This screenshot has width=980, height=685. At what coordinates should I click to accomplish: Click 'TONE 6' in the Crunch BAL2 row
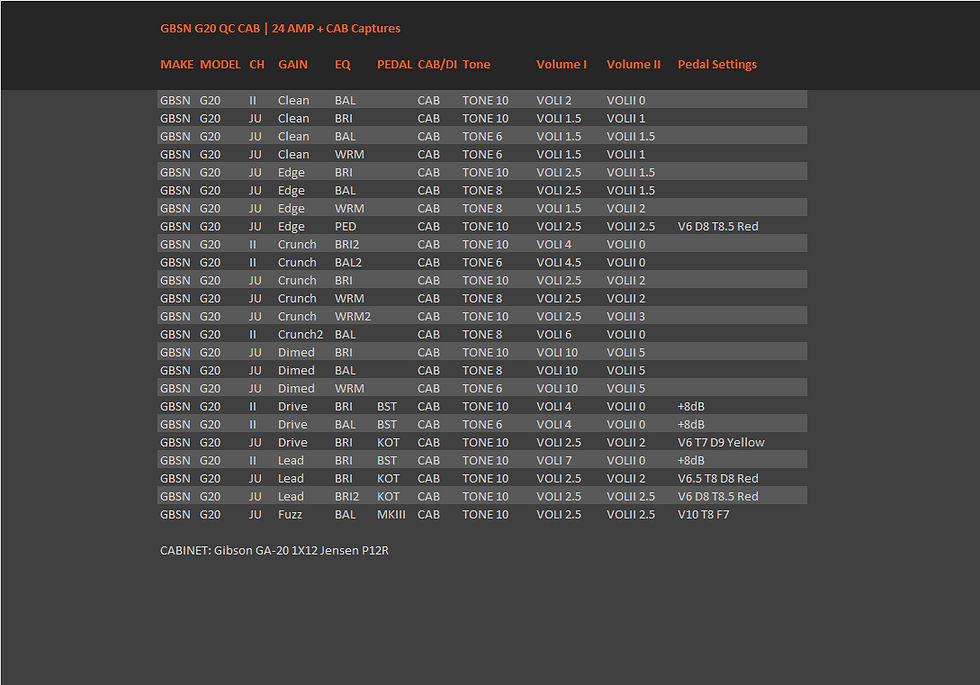pyautogui.click(x=482, y=263)
